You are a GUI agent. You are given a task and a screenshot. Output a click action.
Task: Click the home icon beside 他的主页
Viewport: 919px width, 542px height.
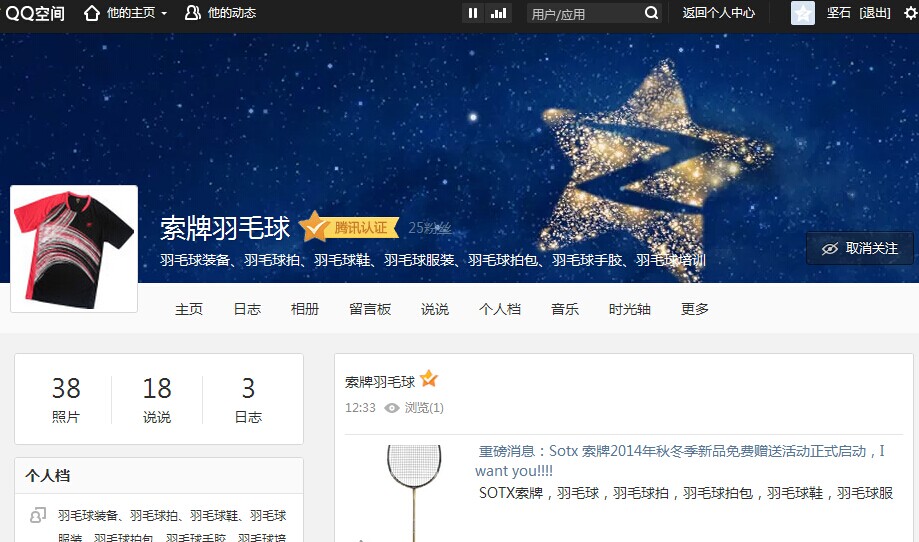[x=92, y=13]
